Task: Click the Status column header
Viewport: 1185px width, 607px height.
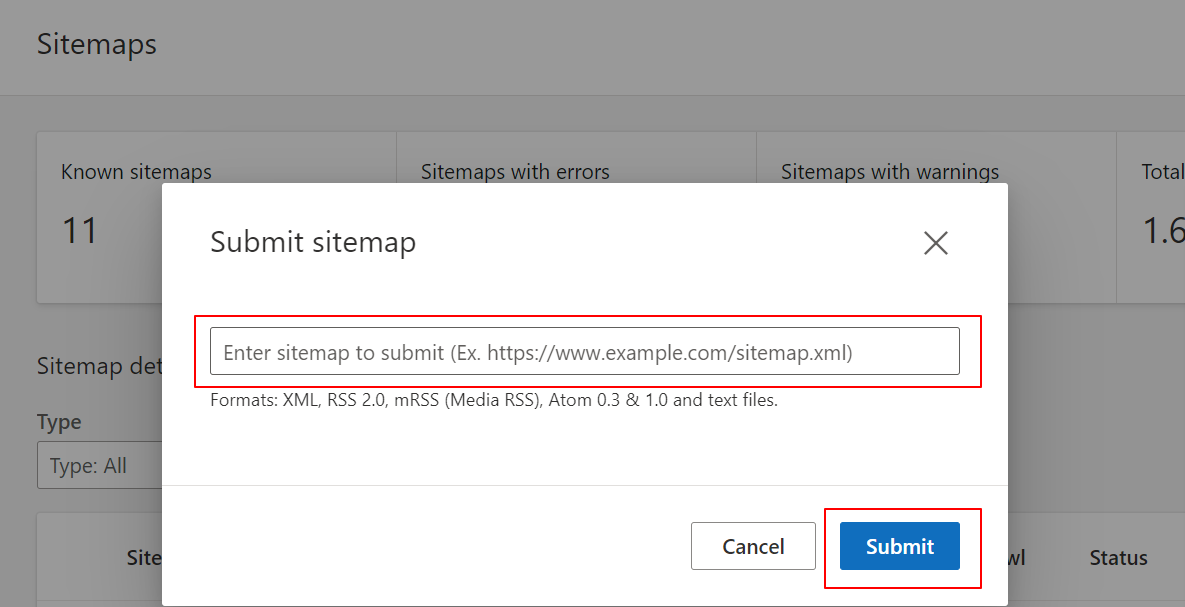Action: pos(1118,558)
